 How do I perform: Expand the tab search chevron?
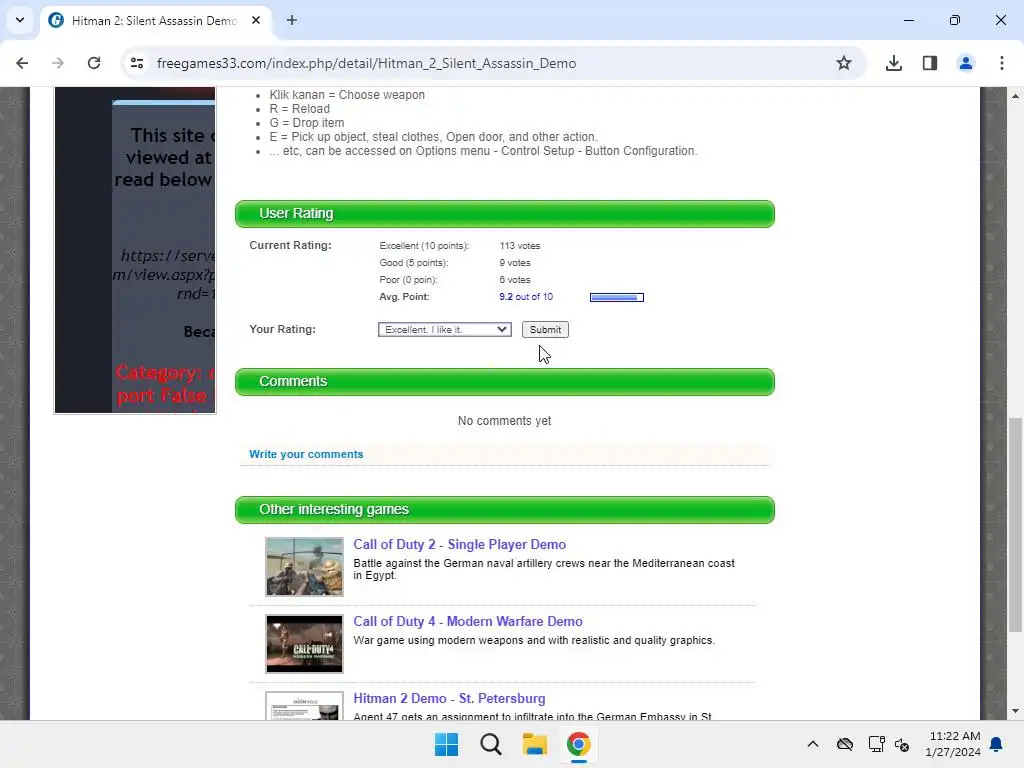(x=20, y=20)
